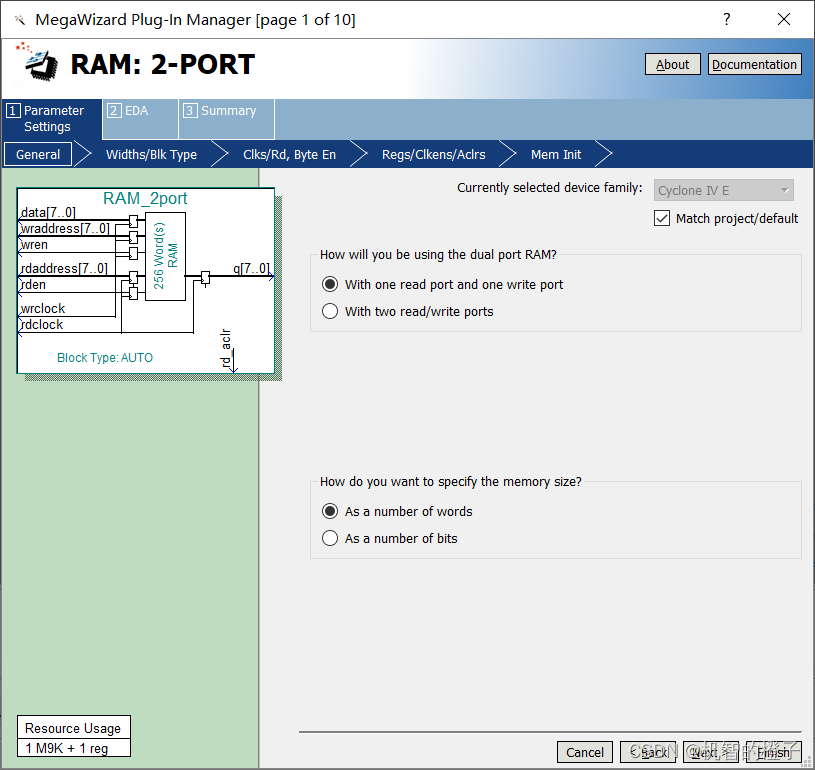Click the Back button

tap(648, 752)
